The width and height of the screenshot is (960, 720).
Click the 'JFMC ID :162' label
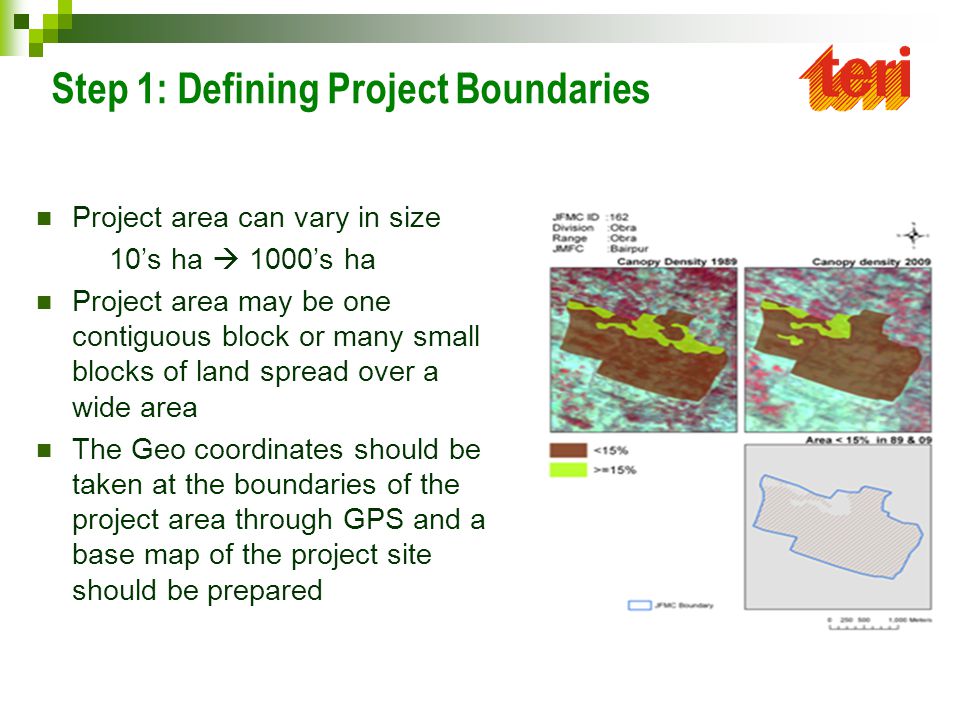[591, 217]
